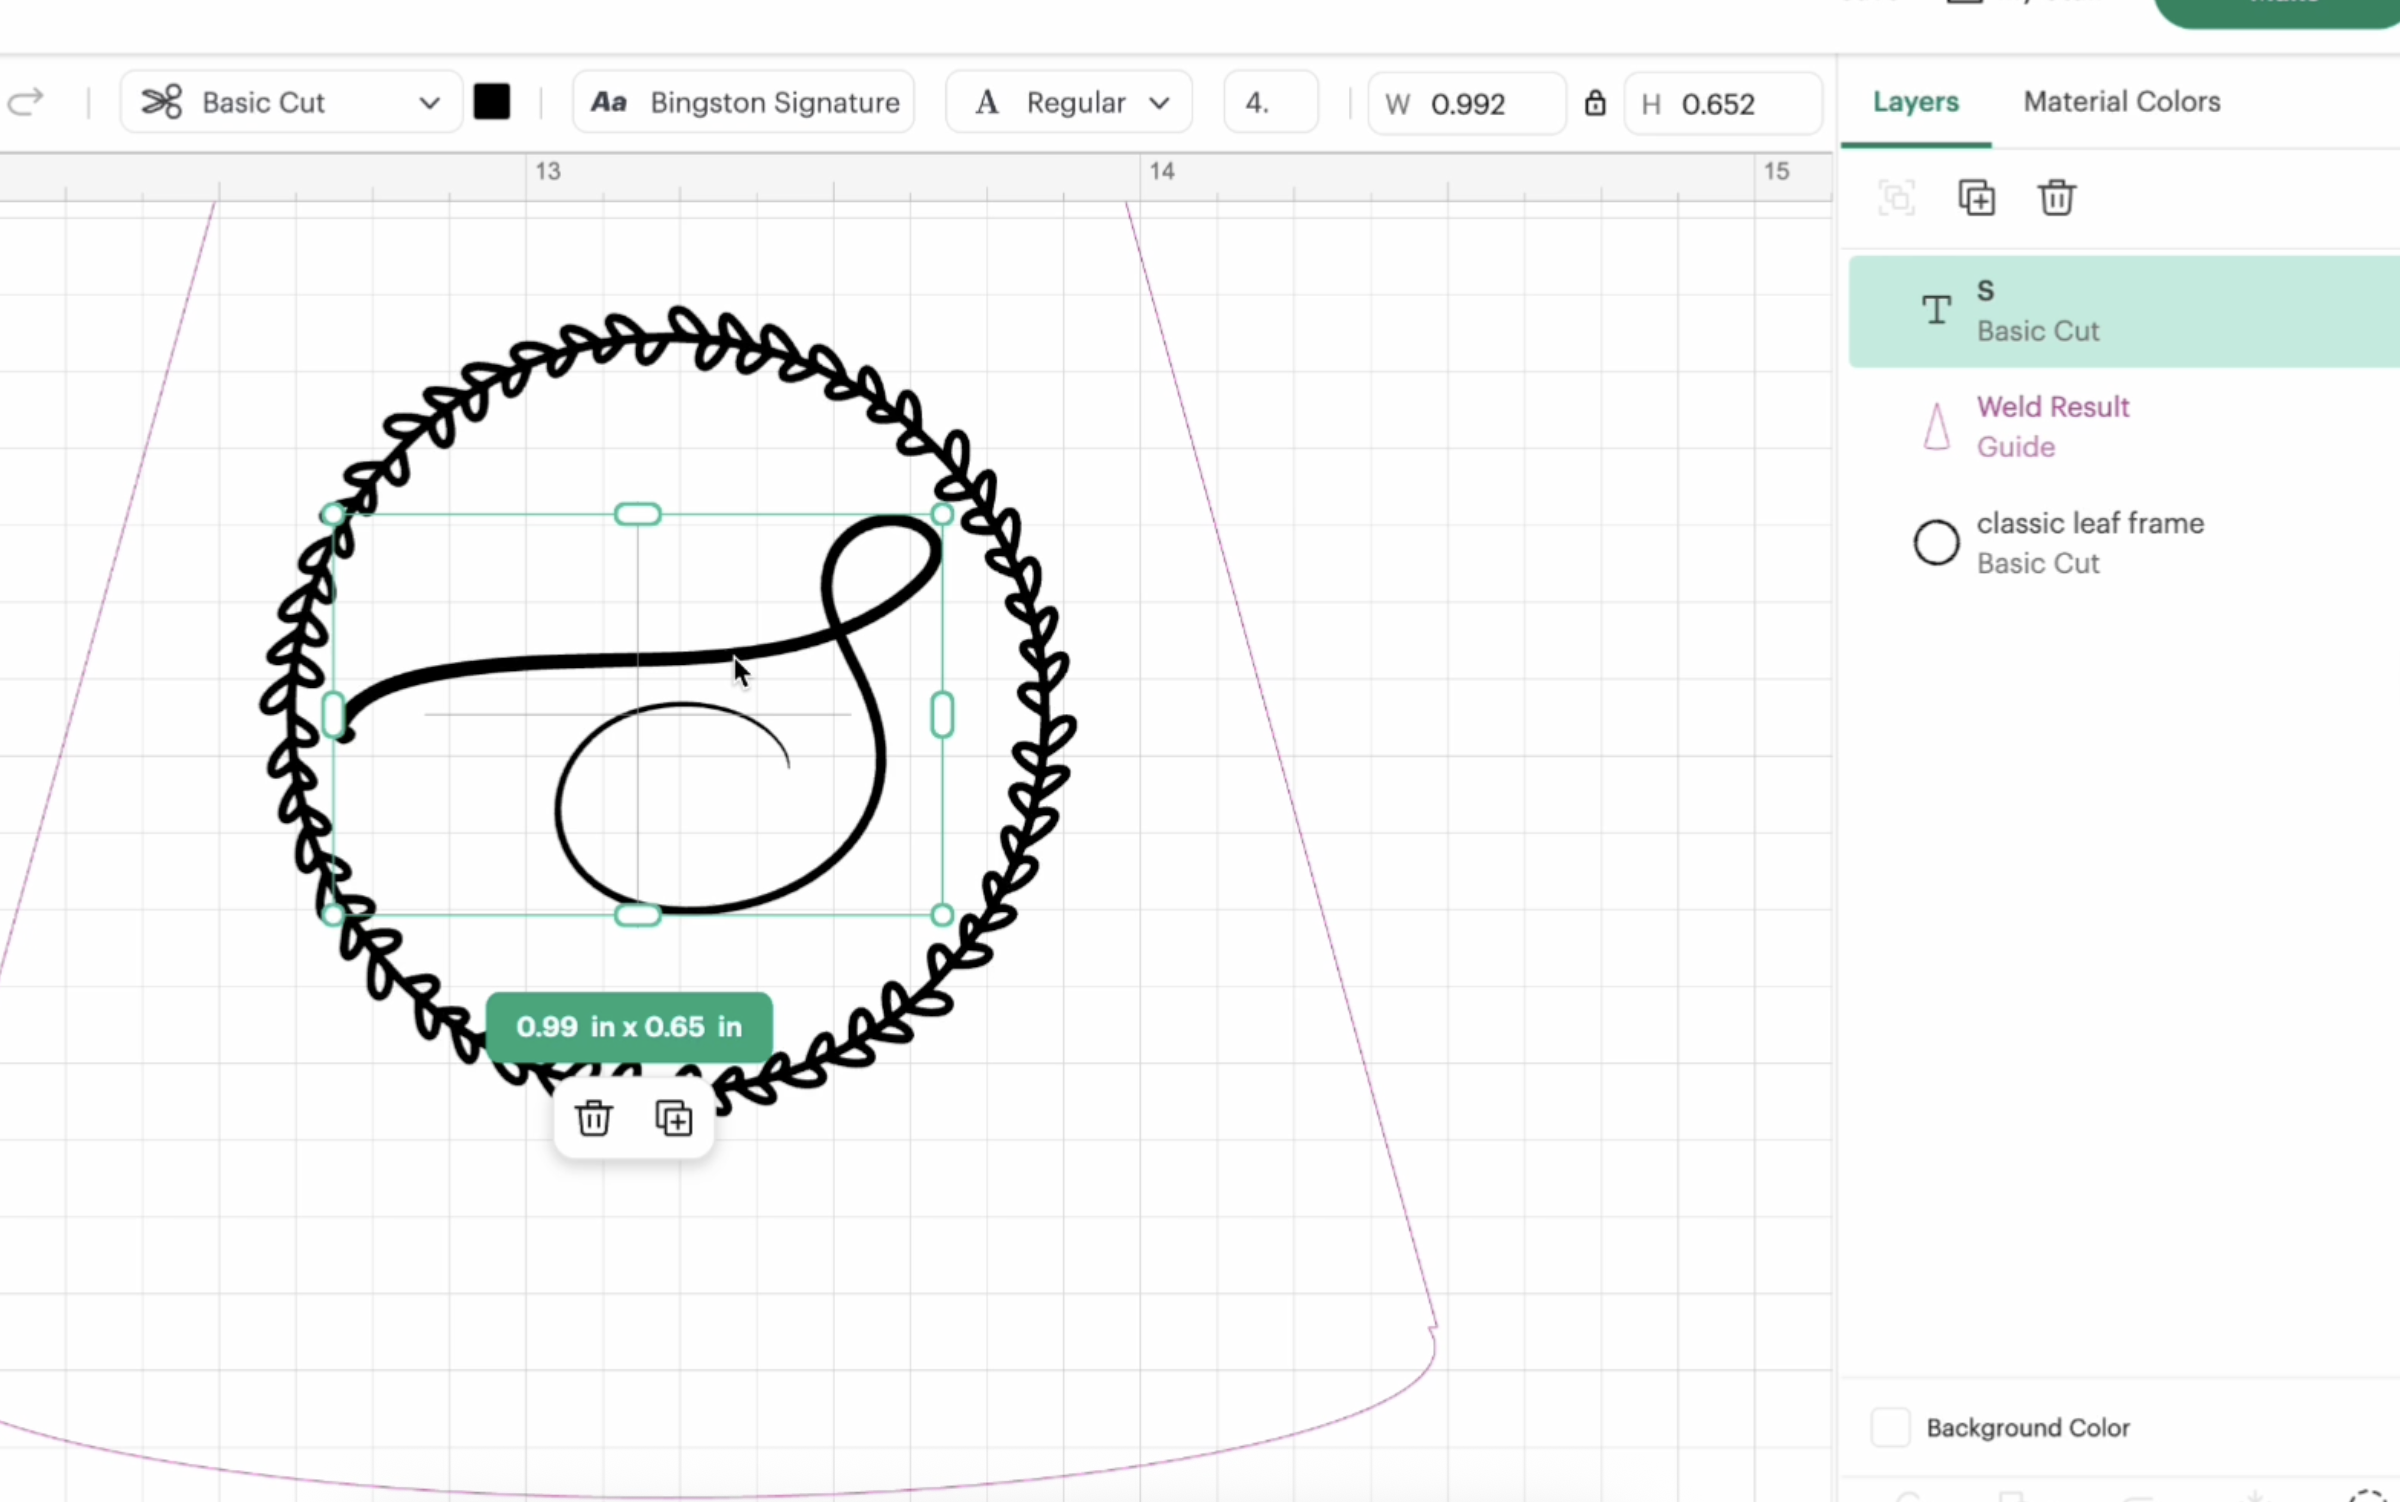Click the text T icon of S layer

[1936, 310]
